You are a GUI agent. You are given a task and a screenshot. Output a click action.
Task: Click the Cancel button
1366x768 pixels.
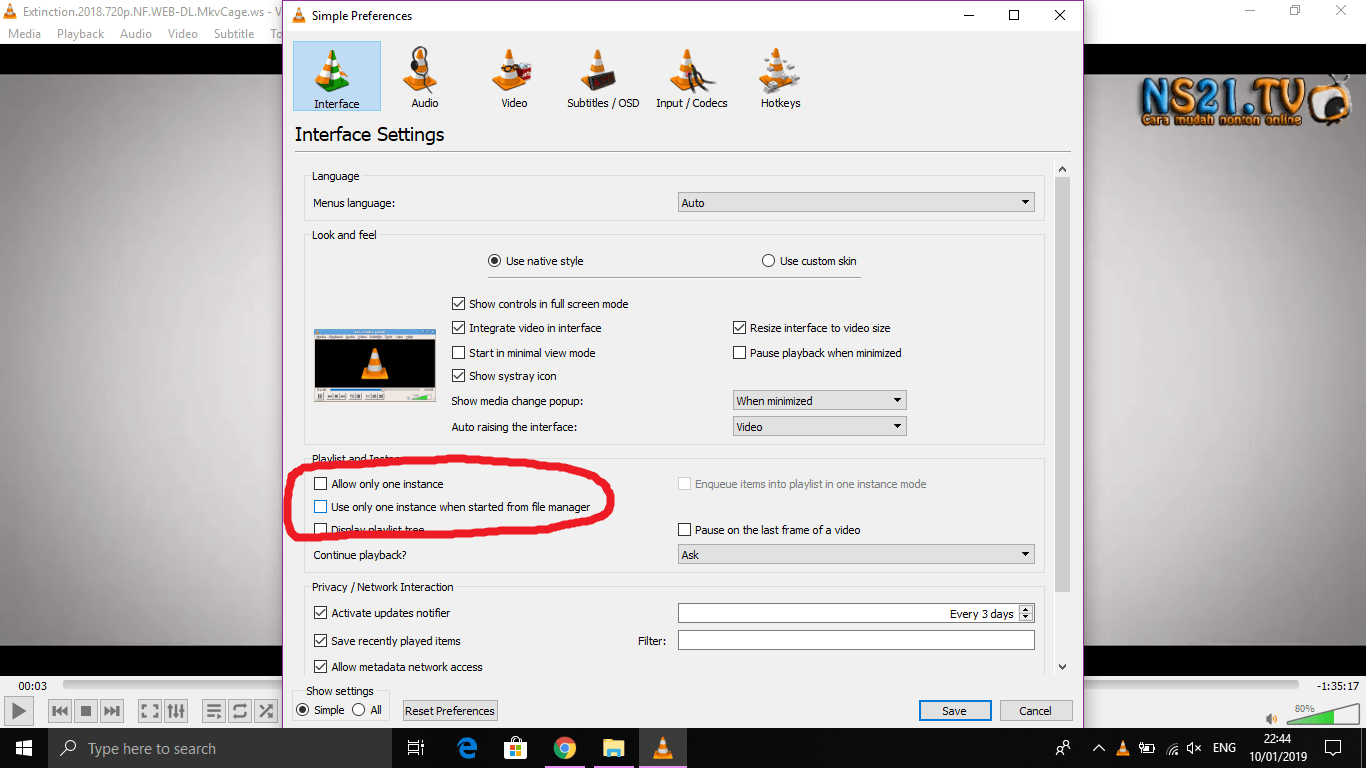pos(1036,711)
